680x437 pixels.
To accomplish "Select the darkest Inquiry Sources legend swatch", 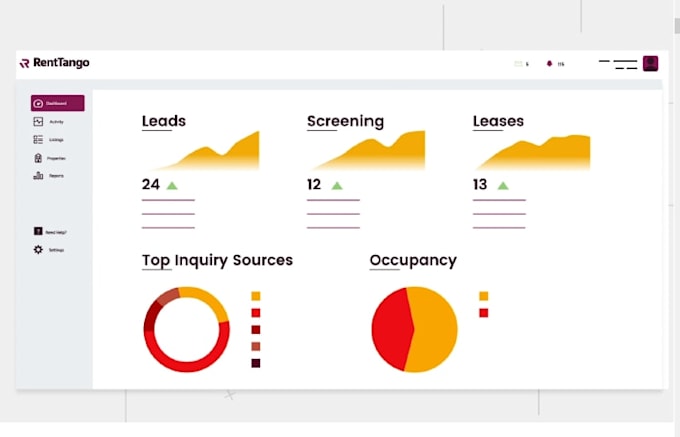I will [256, 363].
